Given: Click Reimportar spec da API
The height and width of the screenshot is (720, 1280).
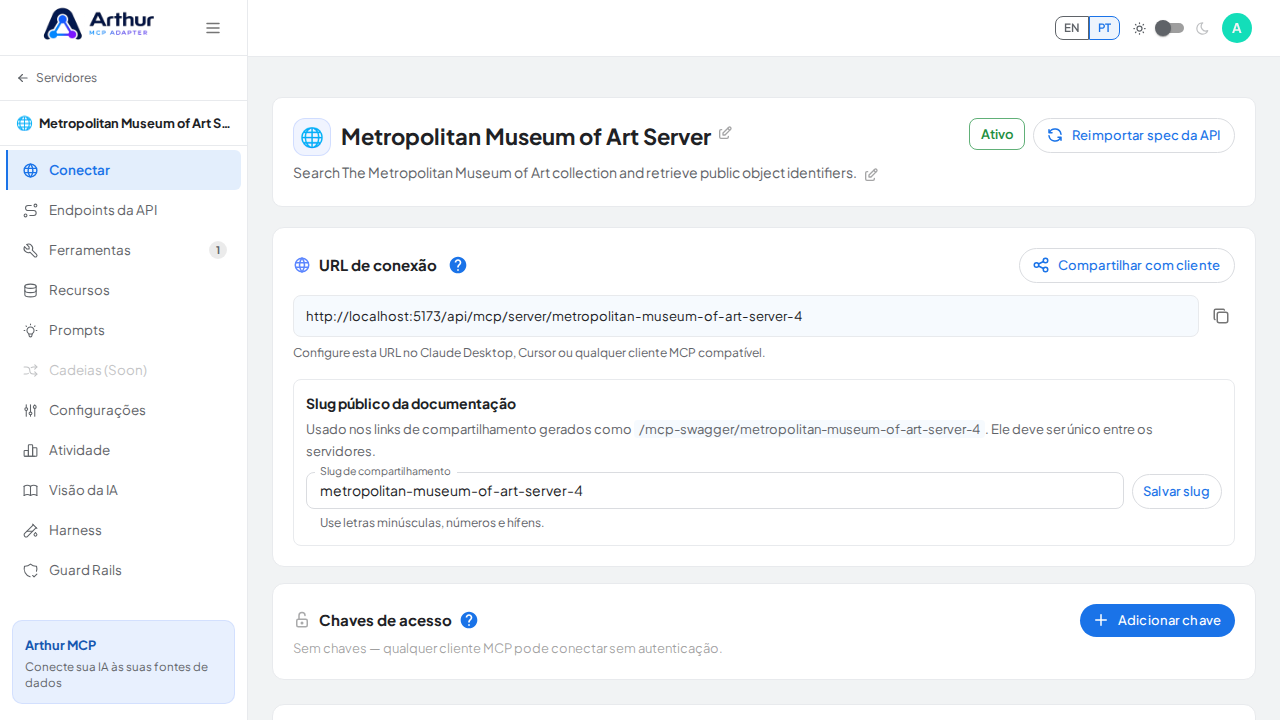Looking at the screenshot, I should tap(1134, 135).
